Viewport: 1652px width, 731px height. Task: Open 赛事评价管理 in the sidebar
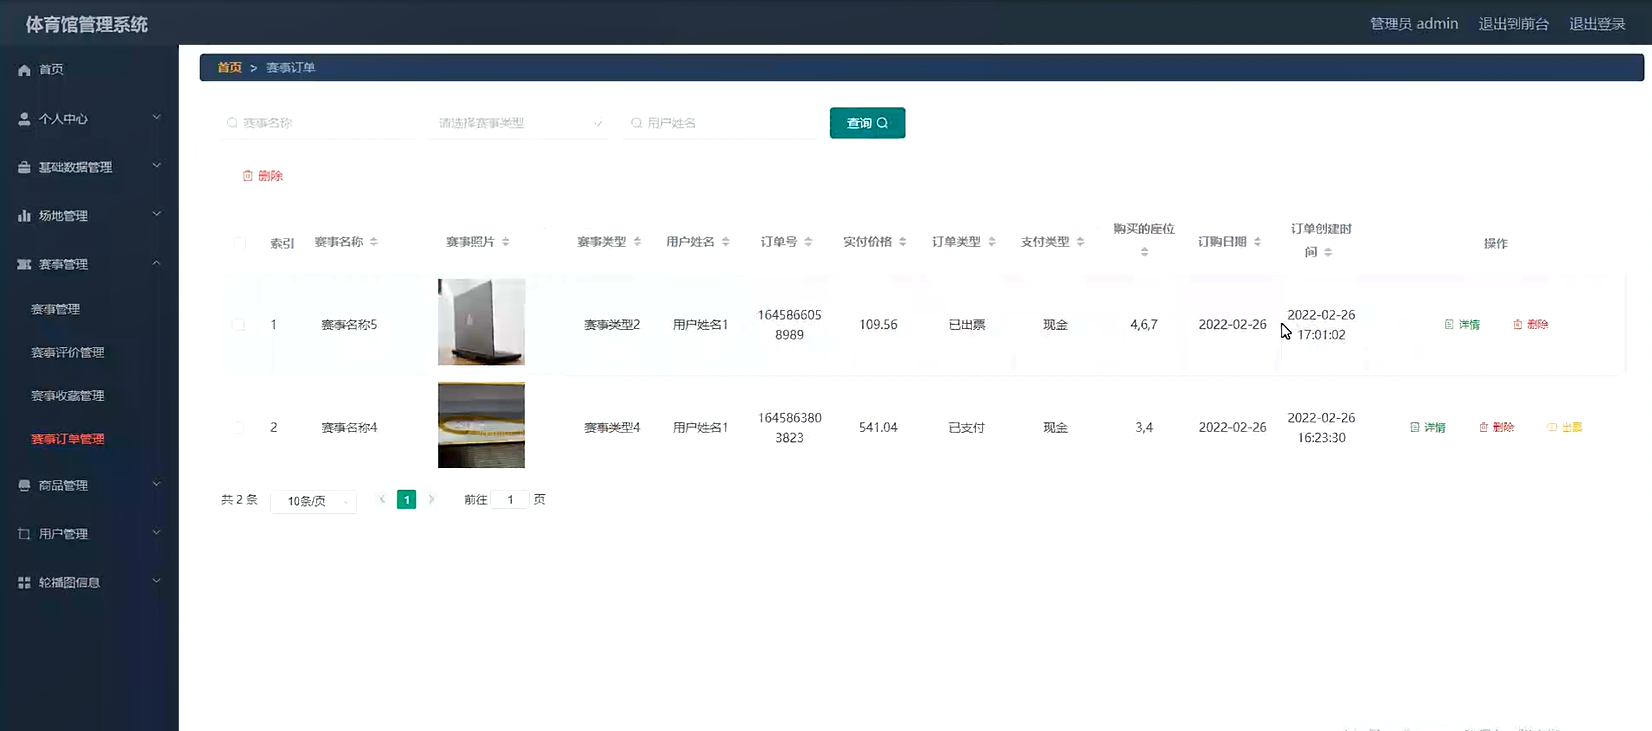click(67, 353)
